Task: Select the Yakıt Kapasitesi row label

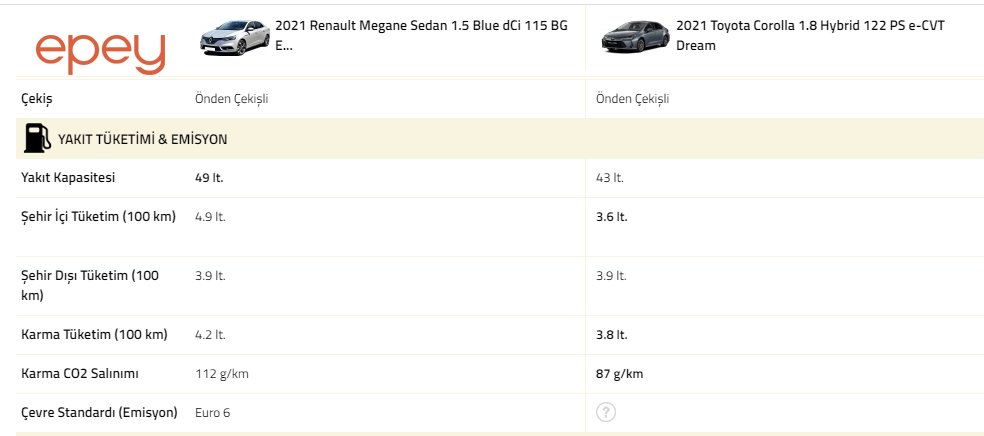Action: point(68,178)
